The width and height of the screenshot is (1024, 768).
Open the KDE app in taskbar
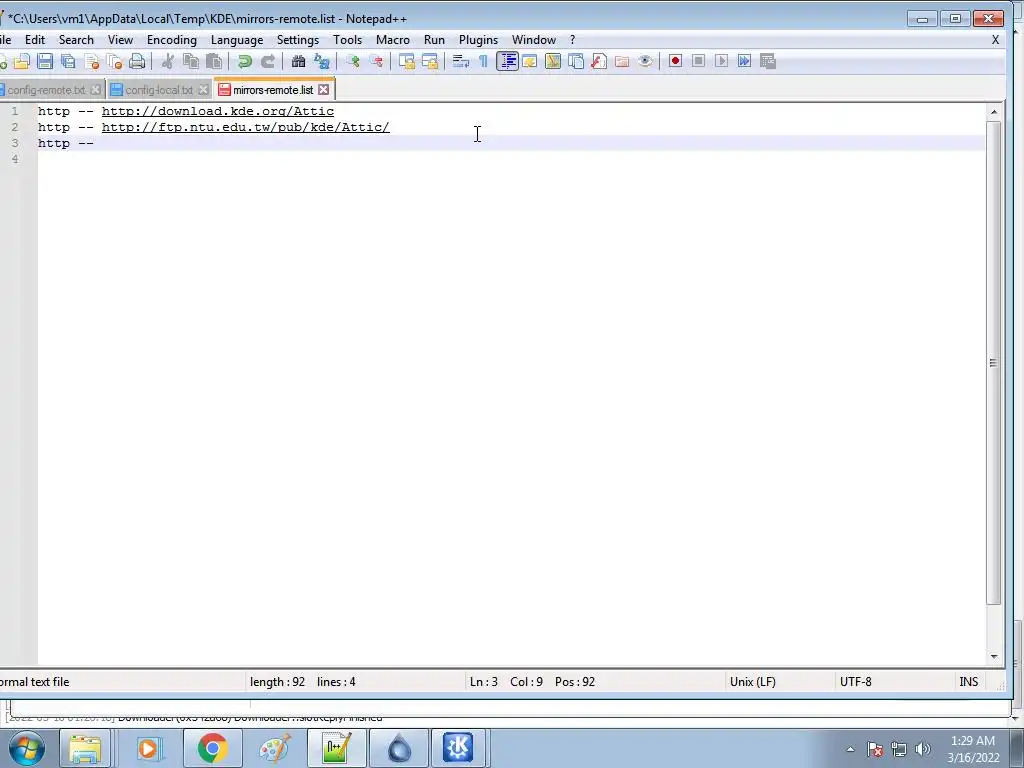click(x=458, y=748)
